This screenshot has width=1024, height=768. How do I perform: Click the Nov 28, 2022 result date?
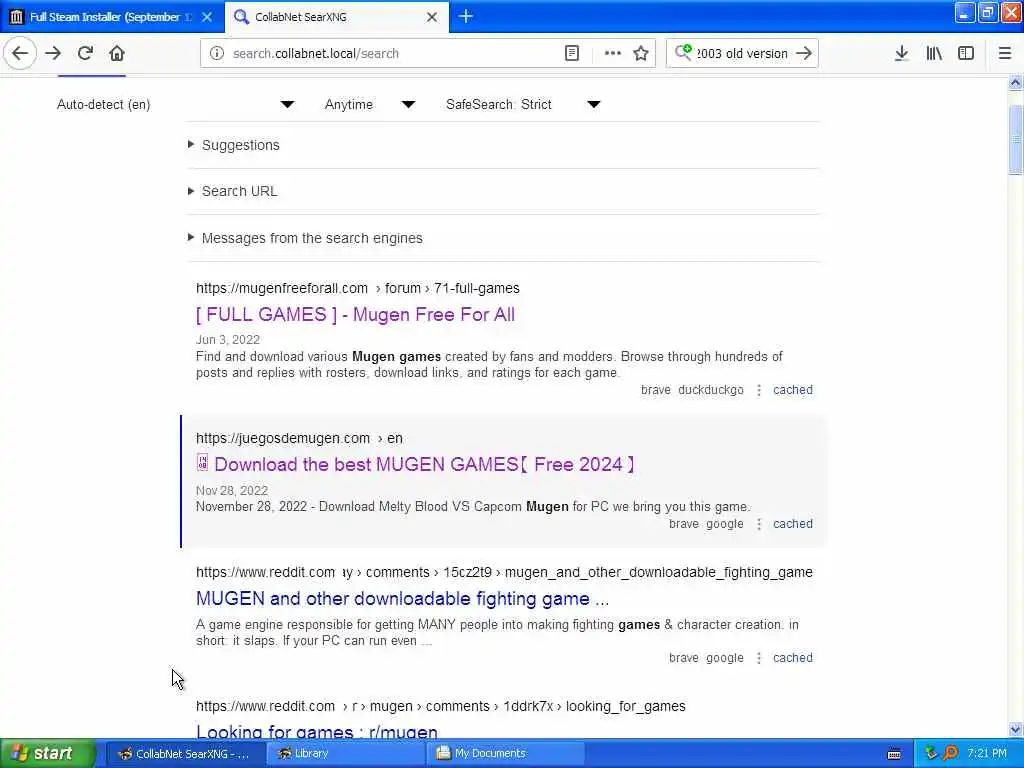(x=232, y=490)
